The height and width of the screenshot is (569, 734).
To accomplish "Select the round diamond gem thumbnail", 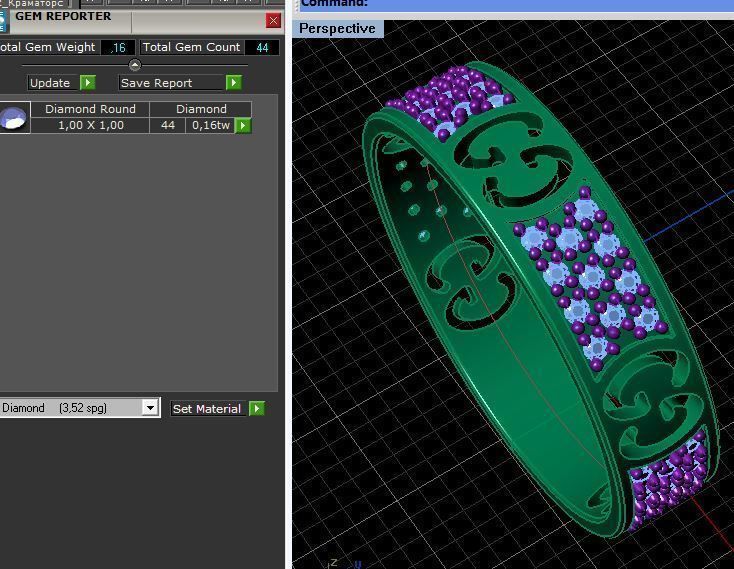I will [x=14, y=117].
